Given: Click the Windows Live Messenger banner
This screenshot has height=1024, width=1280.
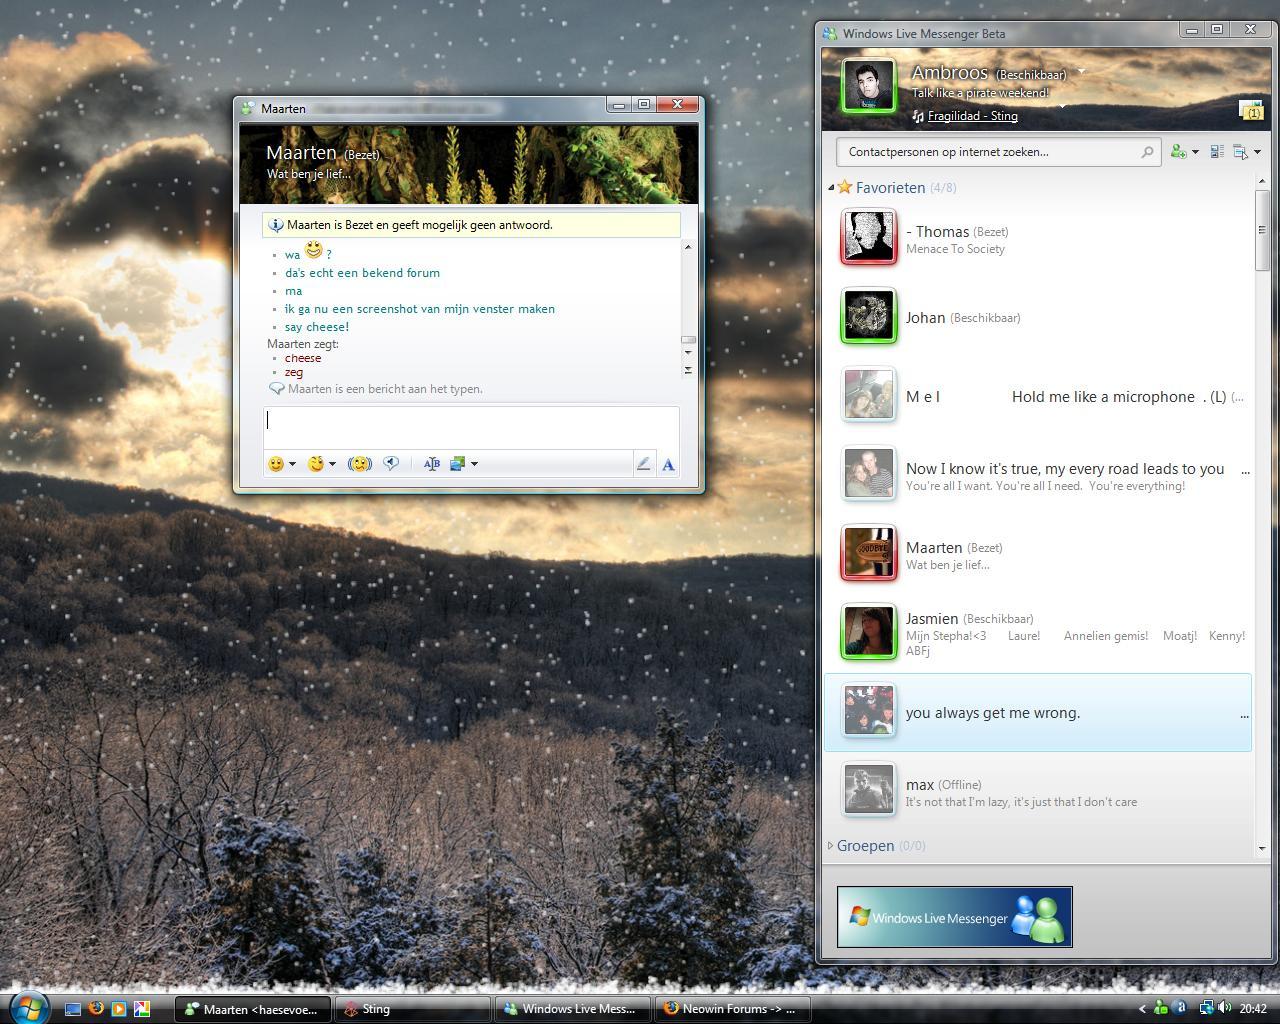Looking at the screenshot, I should 953,916.
